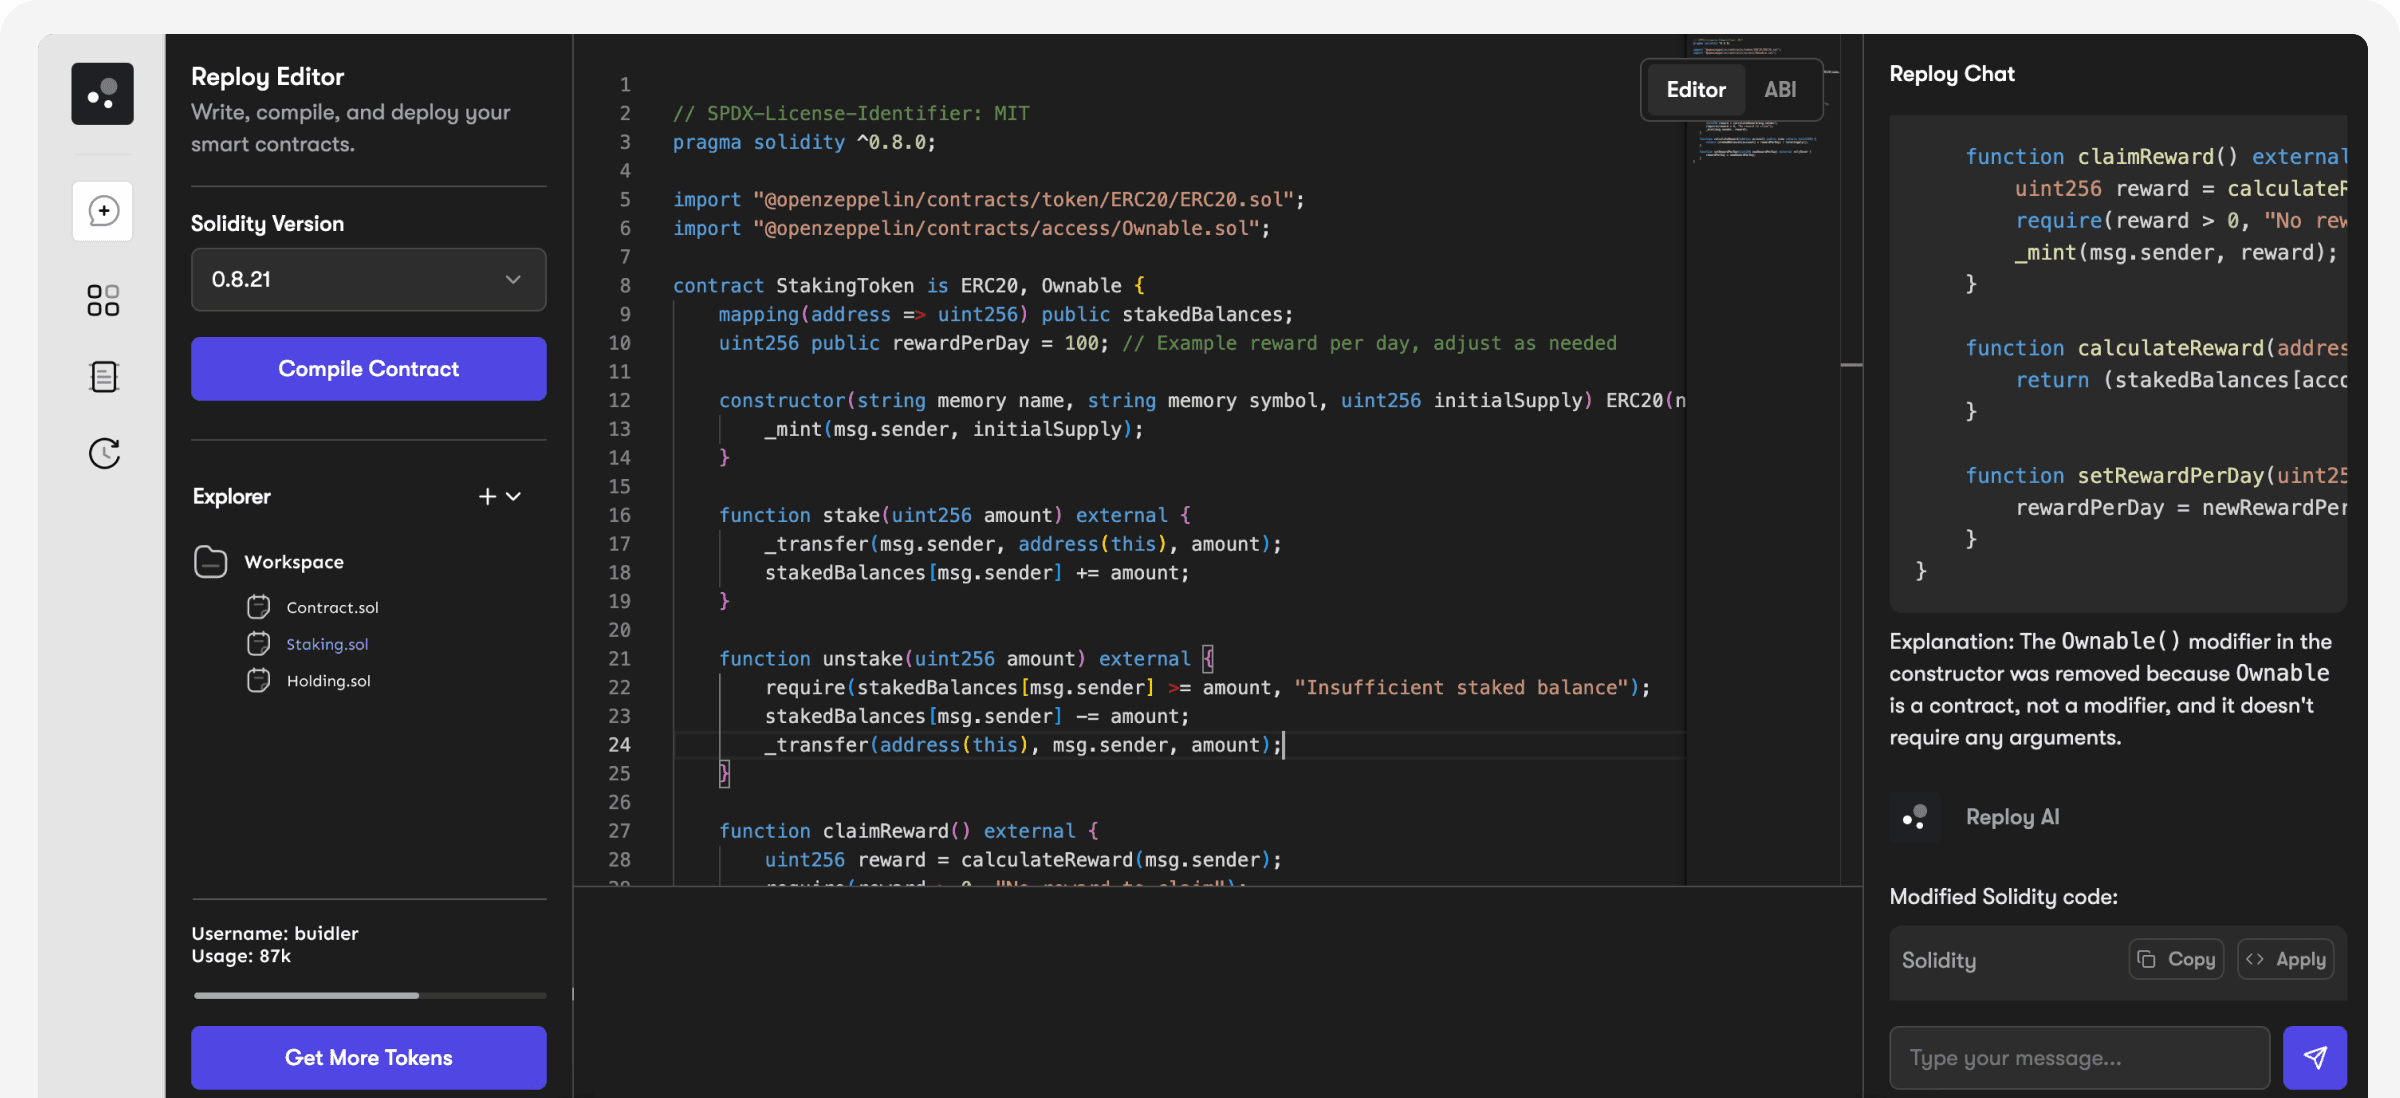
Task: Send chat message with the paper plane icon
Action: point(2315,1057)
